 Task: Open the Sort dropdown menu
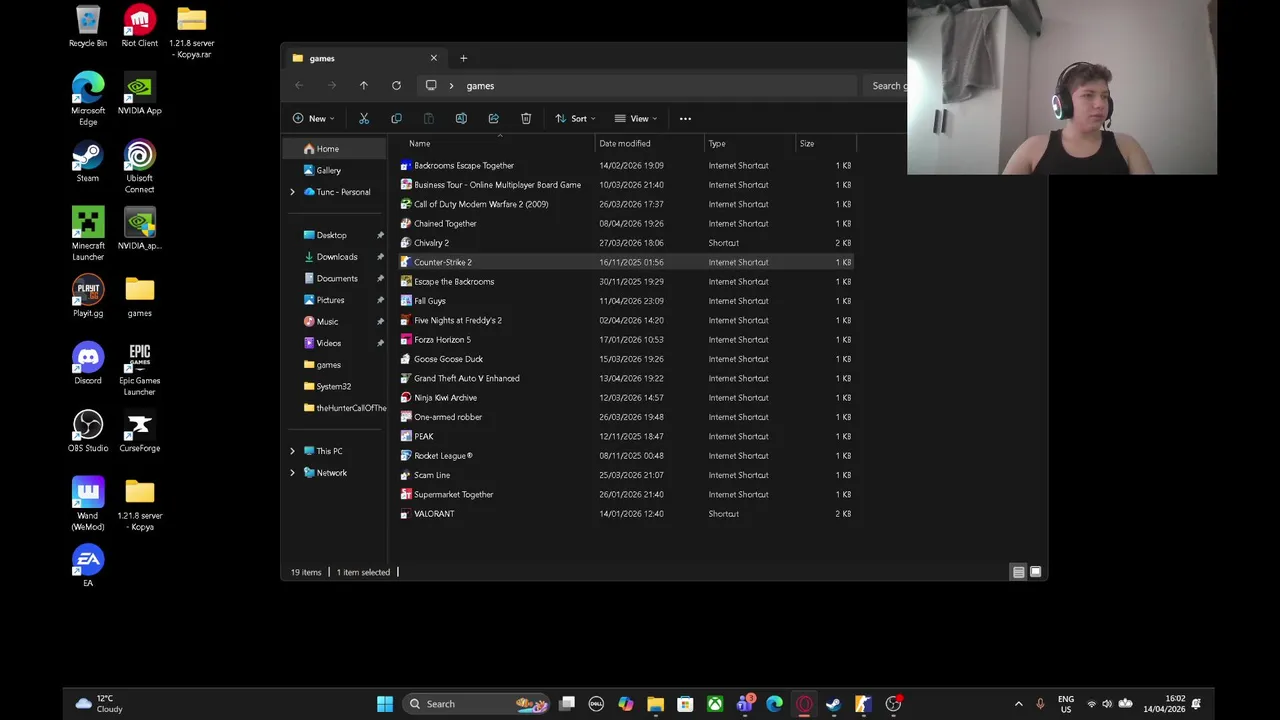pyautogui.click(x=576, y=118)
